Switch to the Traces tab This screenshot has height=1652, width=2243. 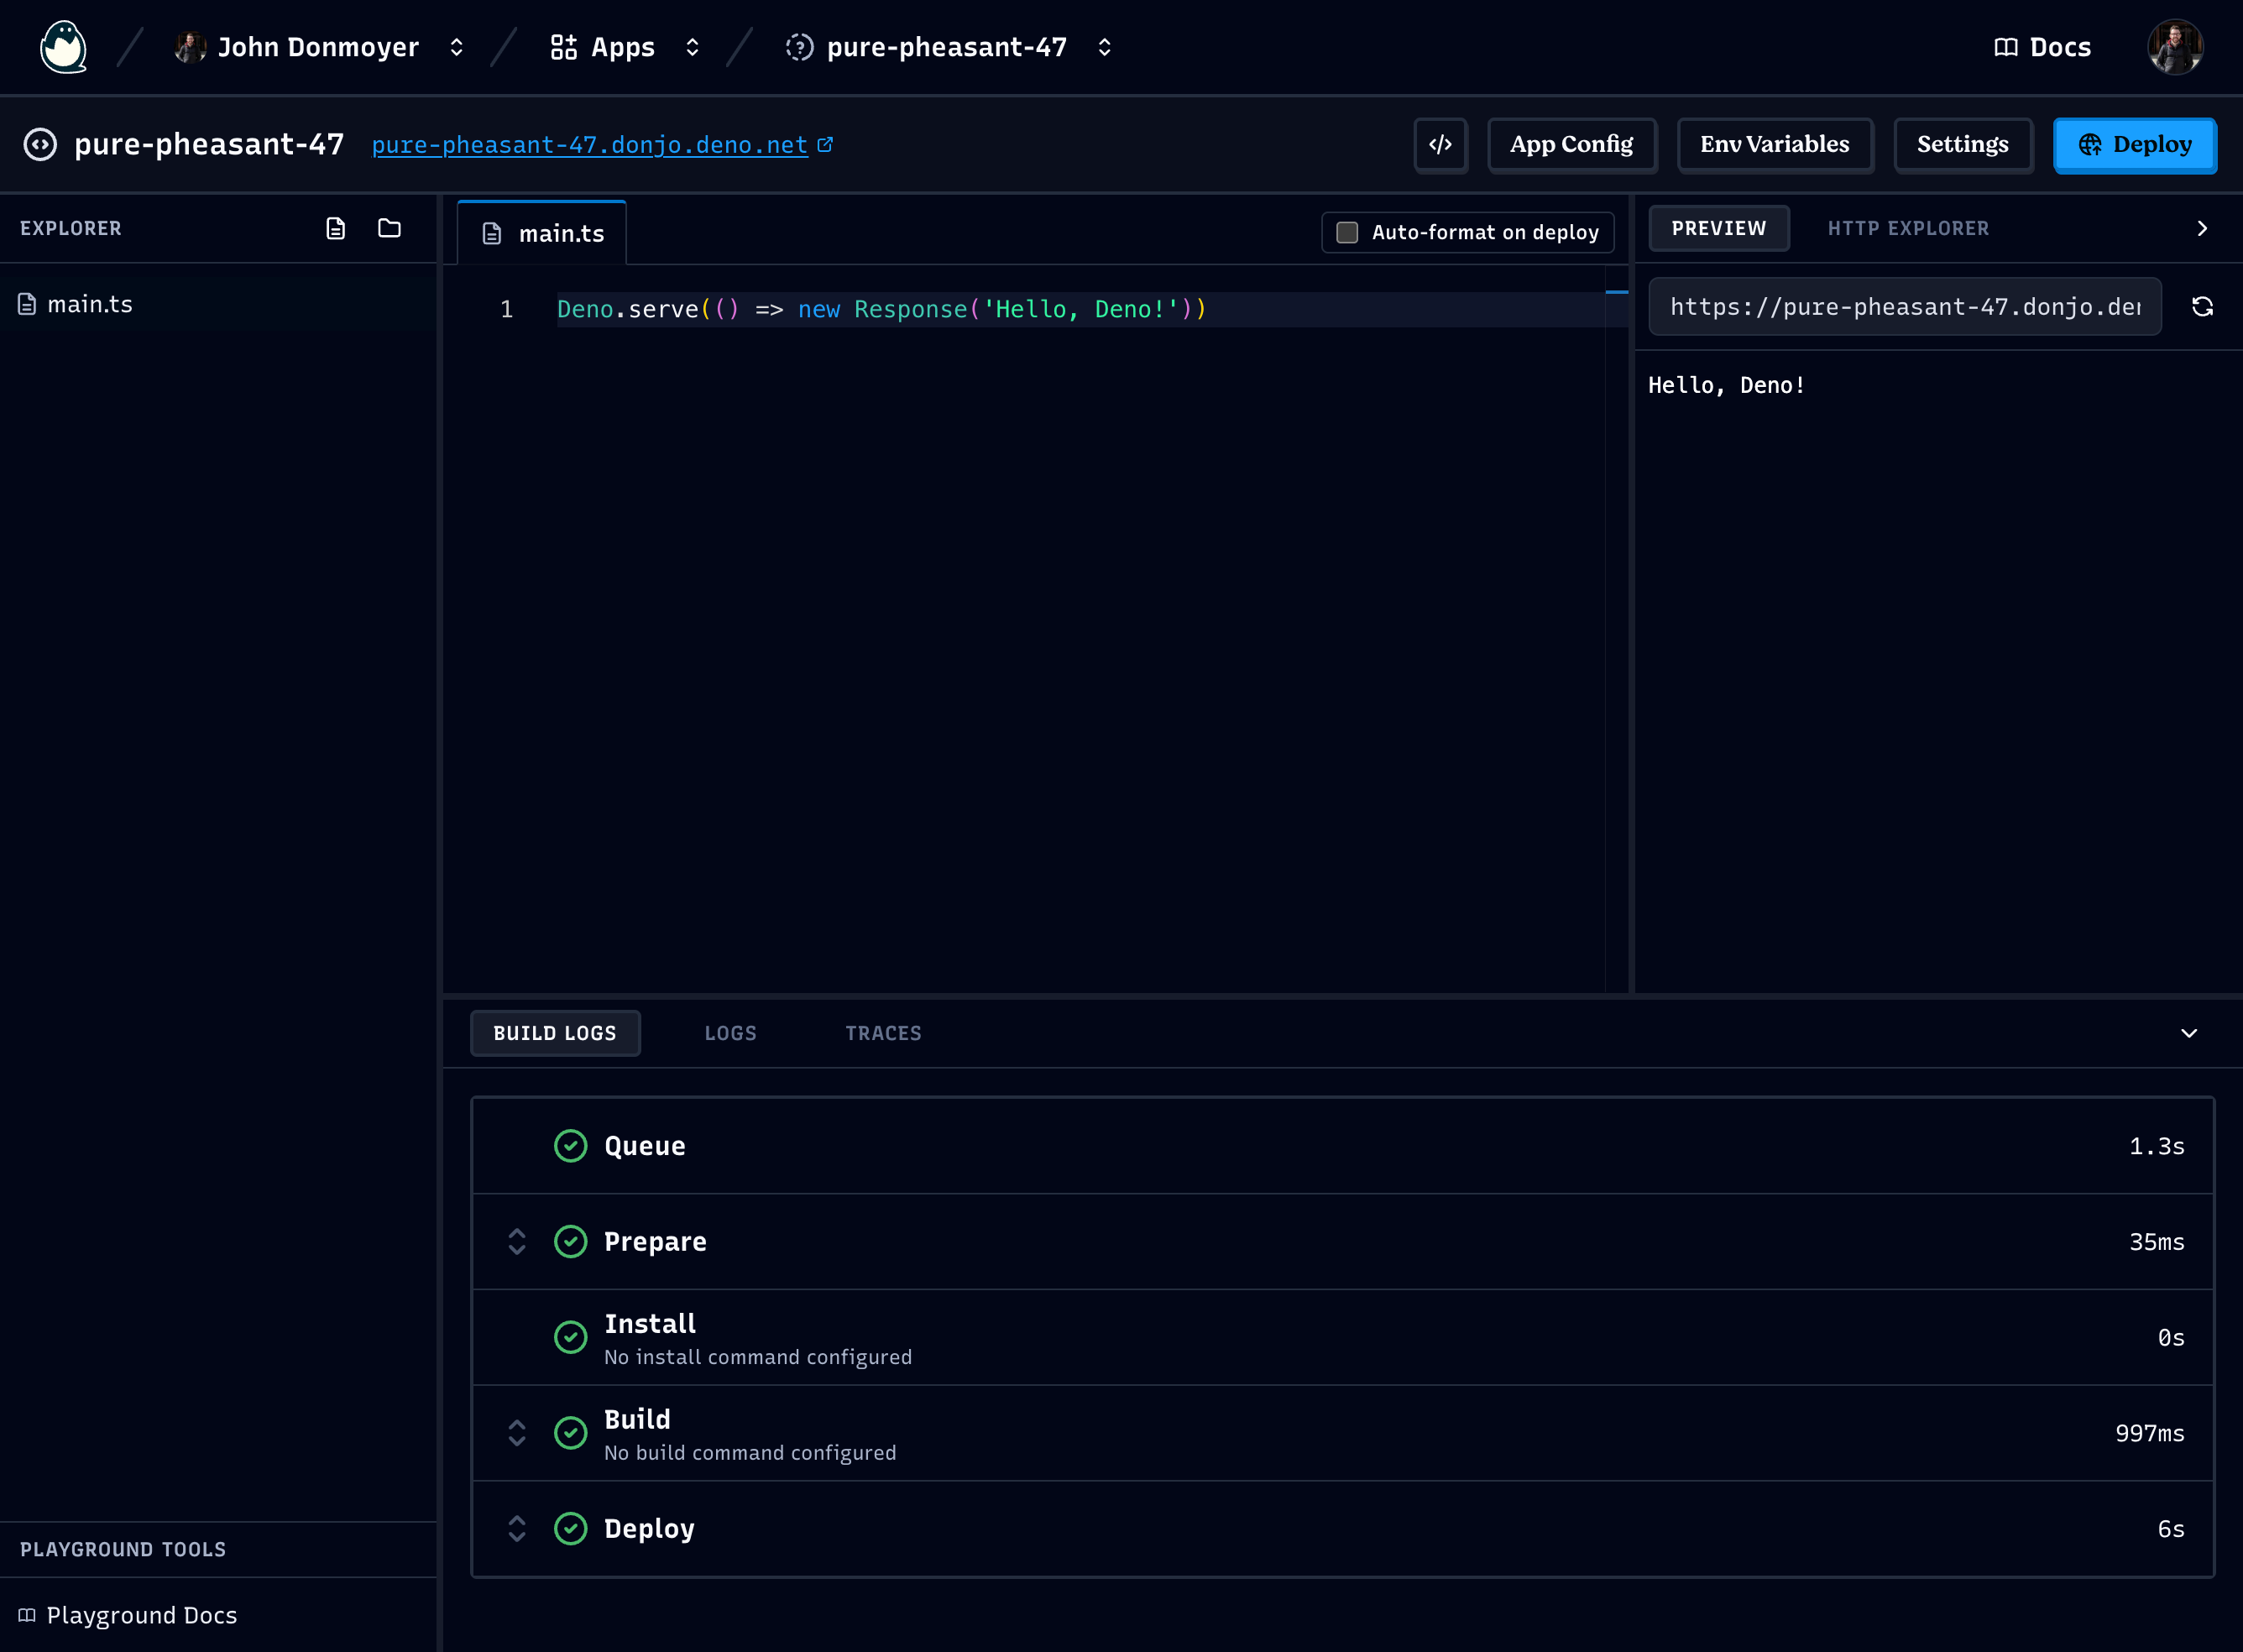tap(883, 1033)
